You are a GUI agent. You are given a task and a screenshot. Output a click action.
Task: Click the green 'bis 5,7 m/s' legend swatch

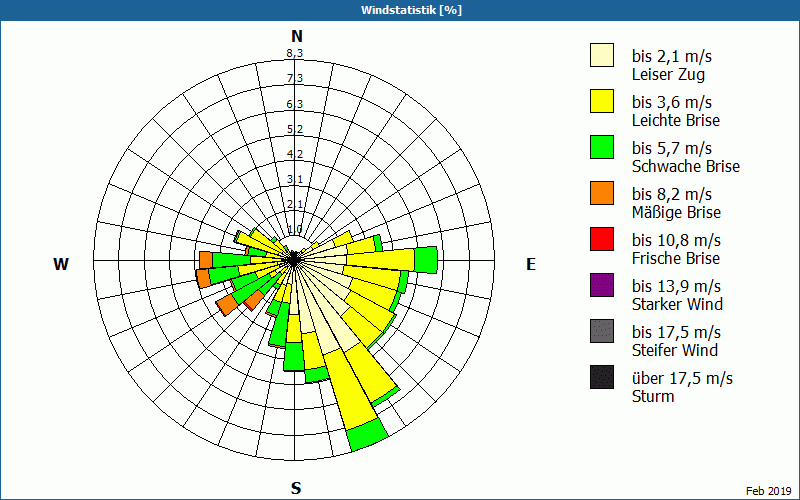coord(602,147)
